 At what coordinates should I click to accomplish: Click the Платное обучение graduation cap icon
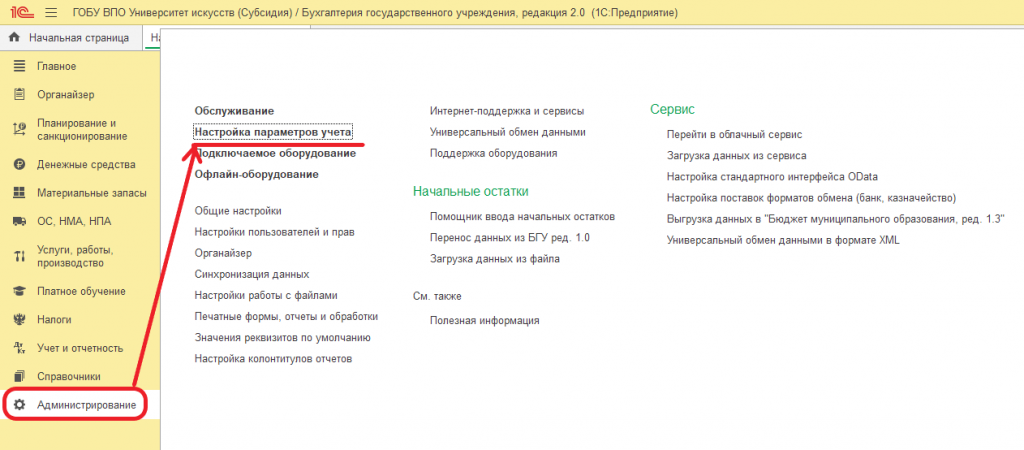pos(19,291)
